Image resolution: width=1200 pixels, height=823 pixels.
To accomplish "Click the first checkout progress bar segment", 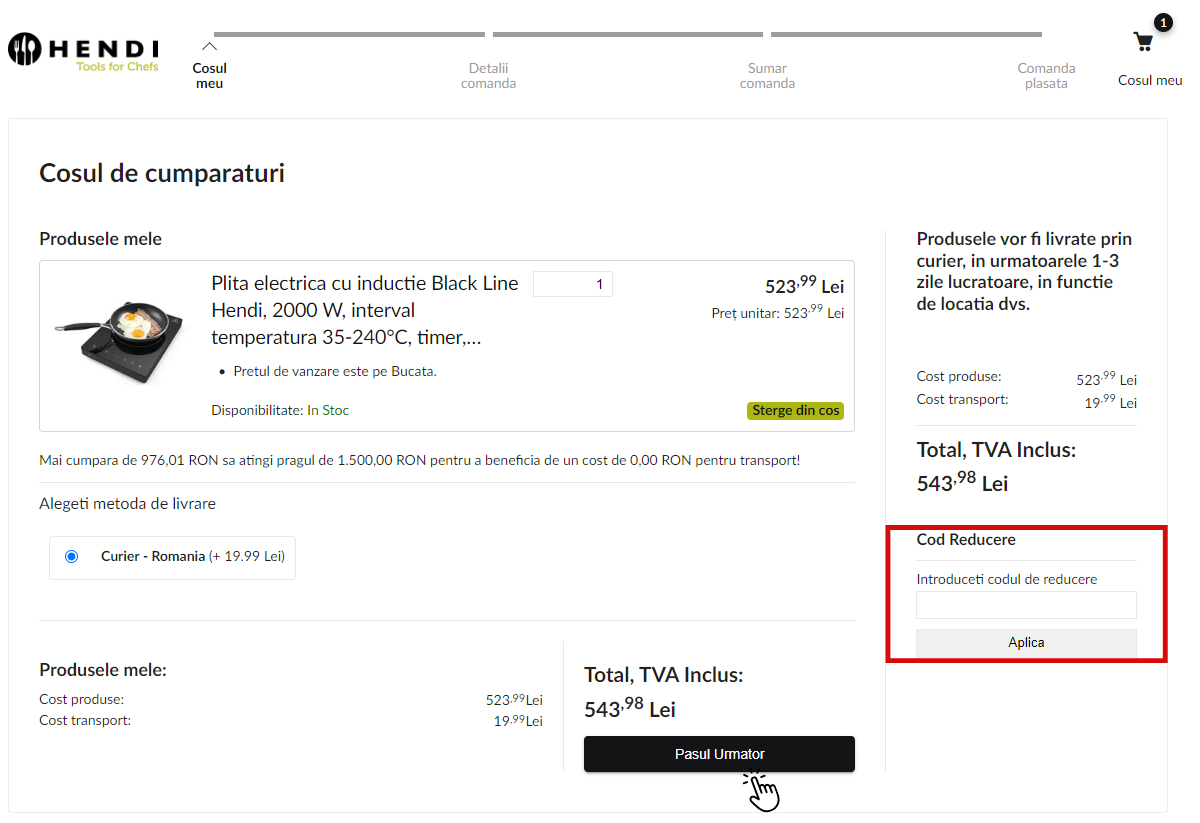I will click(349, 35).
